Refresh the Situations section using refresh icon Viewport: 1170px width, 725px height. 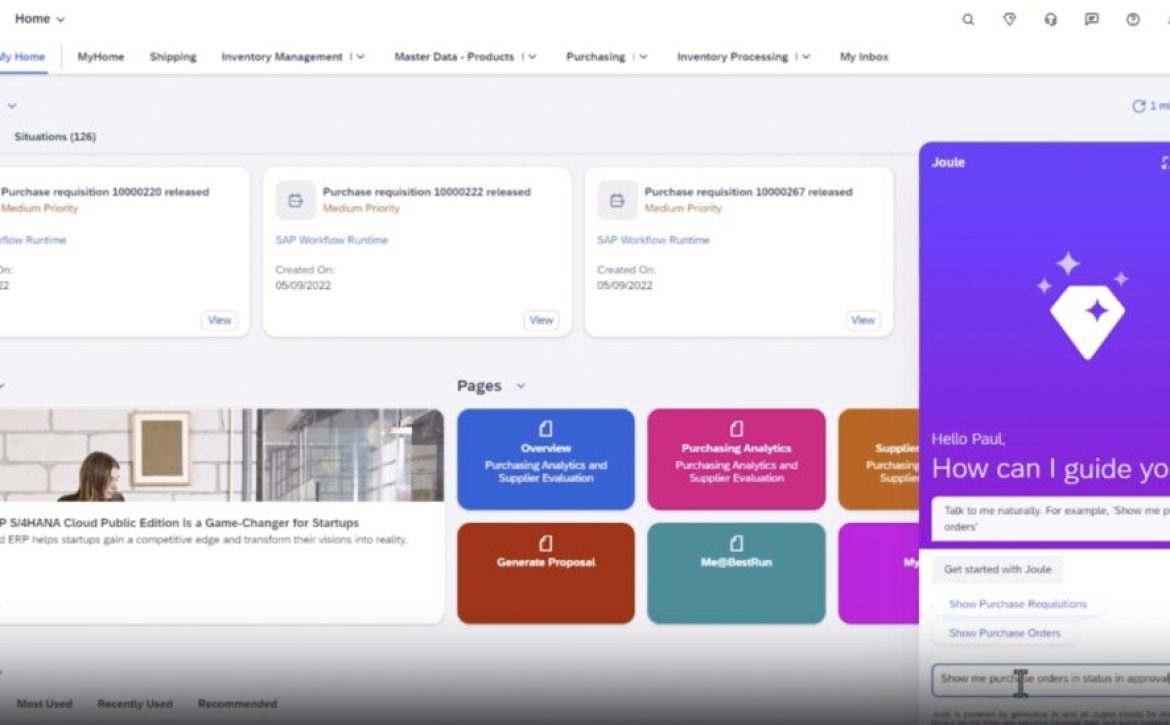pyautogui.click(x=1138, y=106)
